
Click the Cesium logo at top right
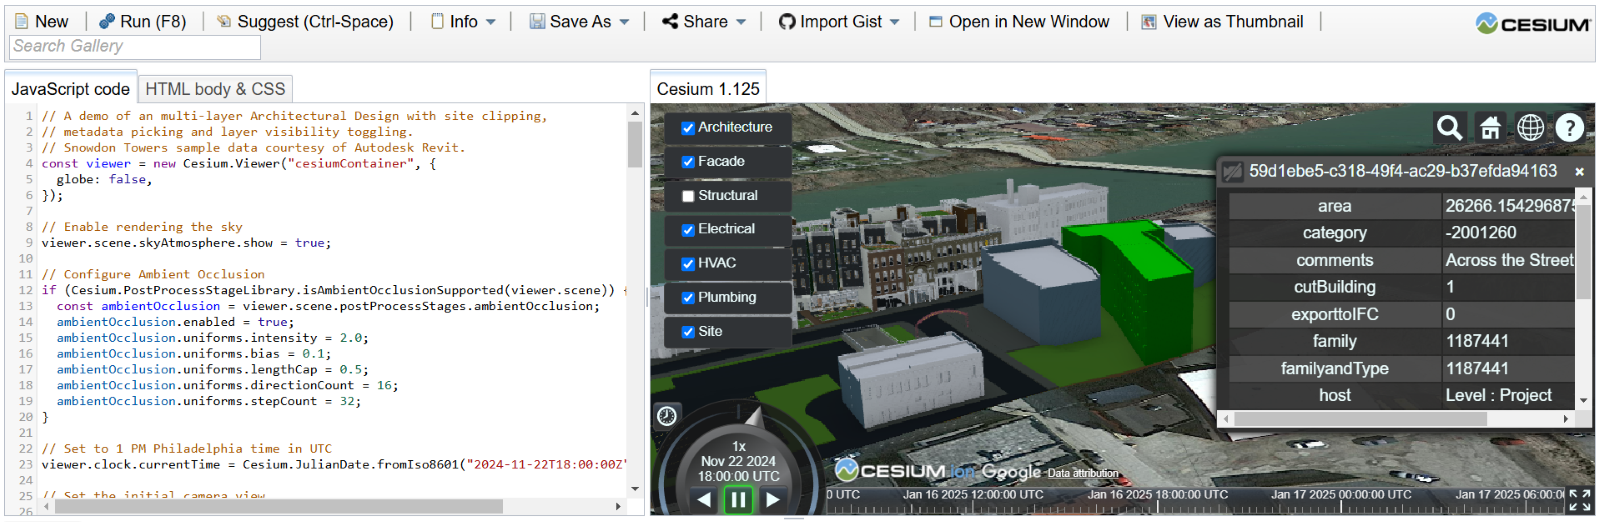(1533, 23)
